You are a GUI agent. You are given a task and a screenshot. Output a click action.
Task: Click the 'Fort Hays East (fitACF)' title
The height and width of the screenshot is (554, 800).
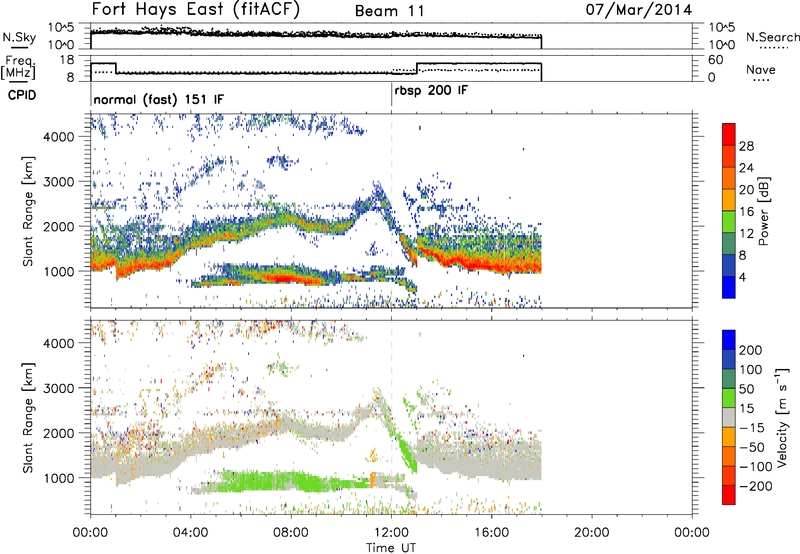coord(196,9)
